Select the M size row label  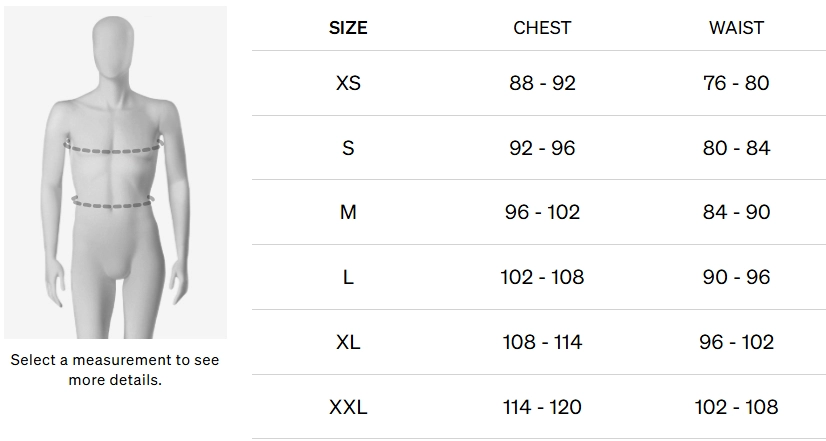click(x=348, y=212)
